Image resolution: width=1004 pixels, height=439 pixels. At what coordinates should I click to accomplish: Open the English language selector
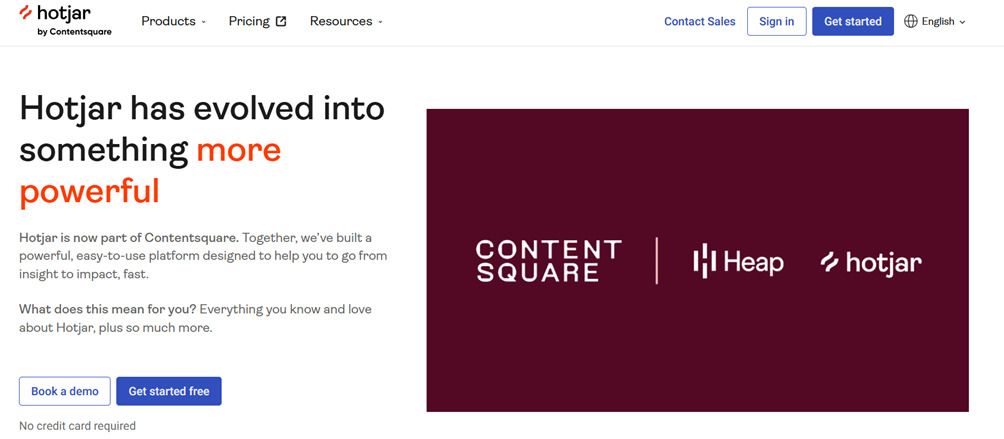pos(935,21)
